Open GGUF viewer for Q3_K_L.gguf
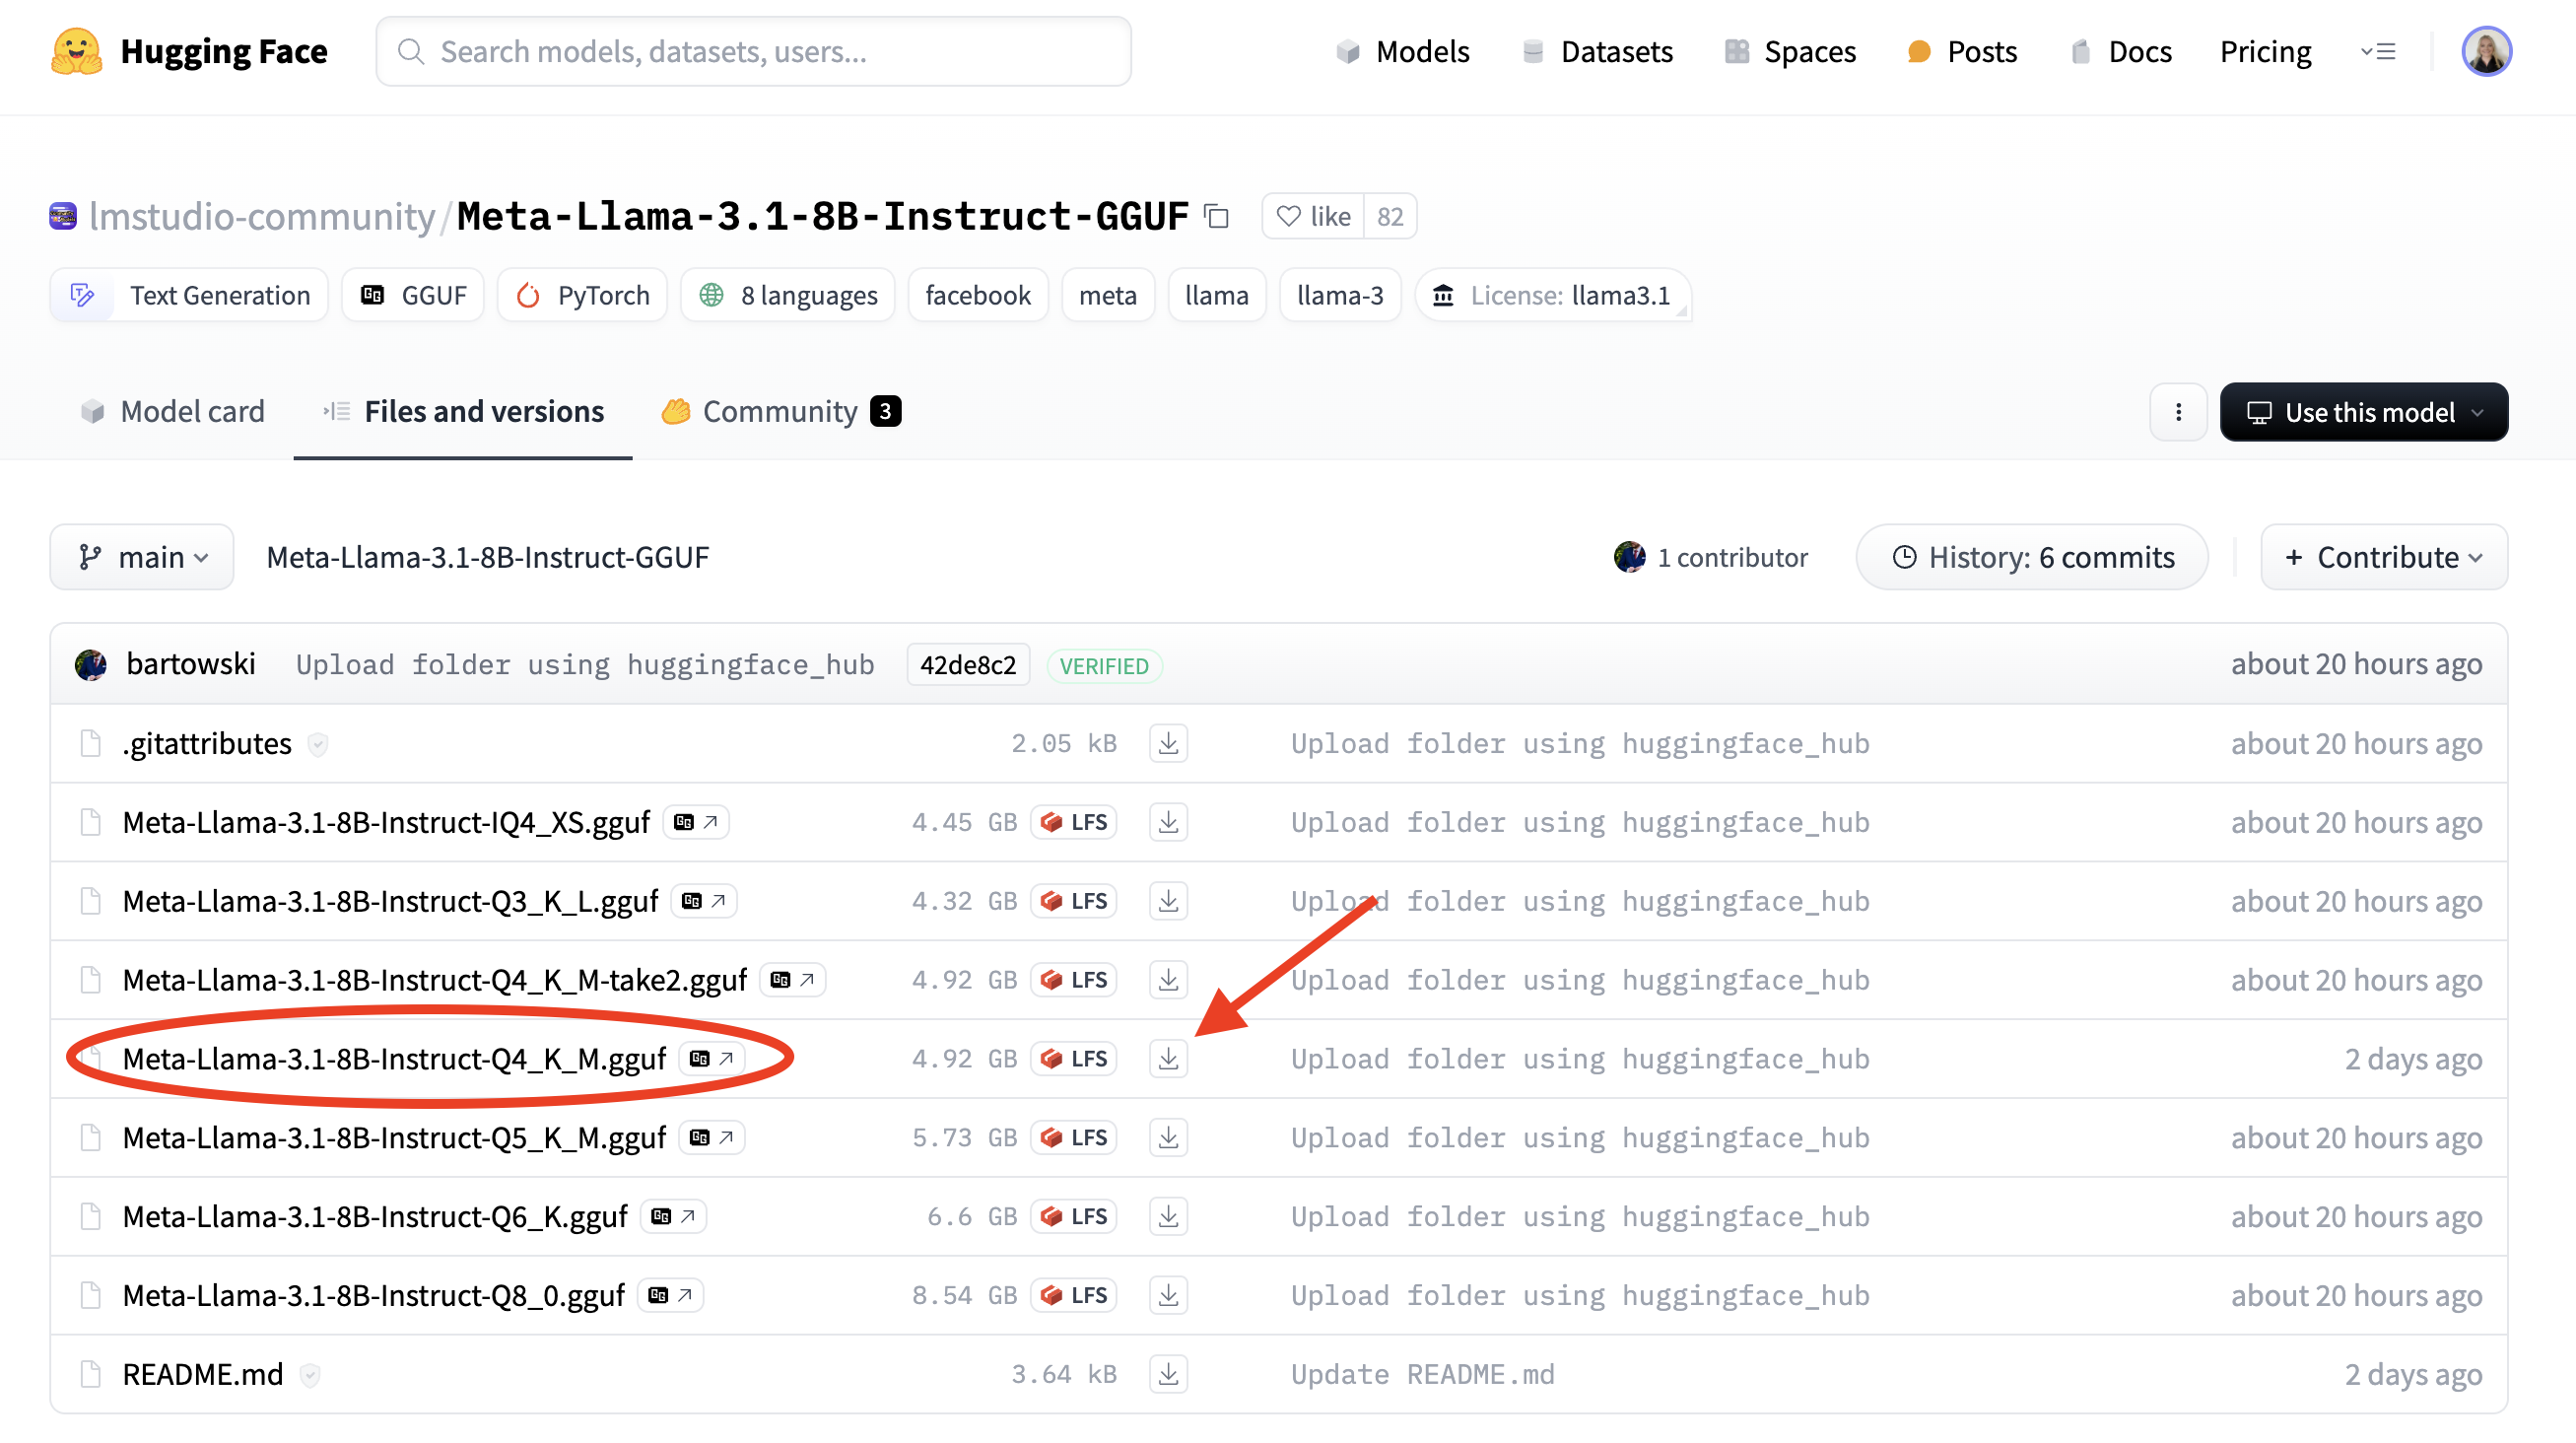The image size is (2576, 1443). 704,902
